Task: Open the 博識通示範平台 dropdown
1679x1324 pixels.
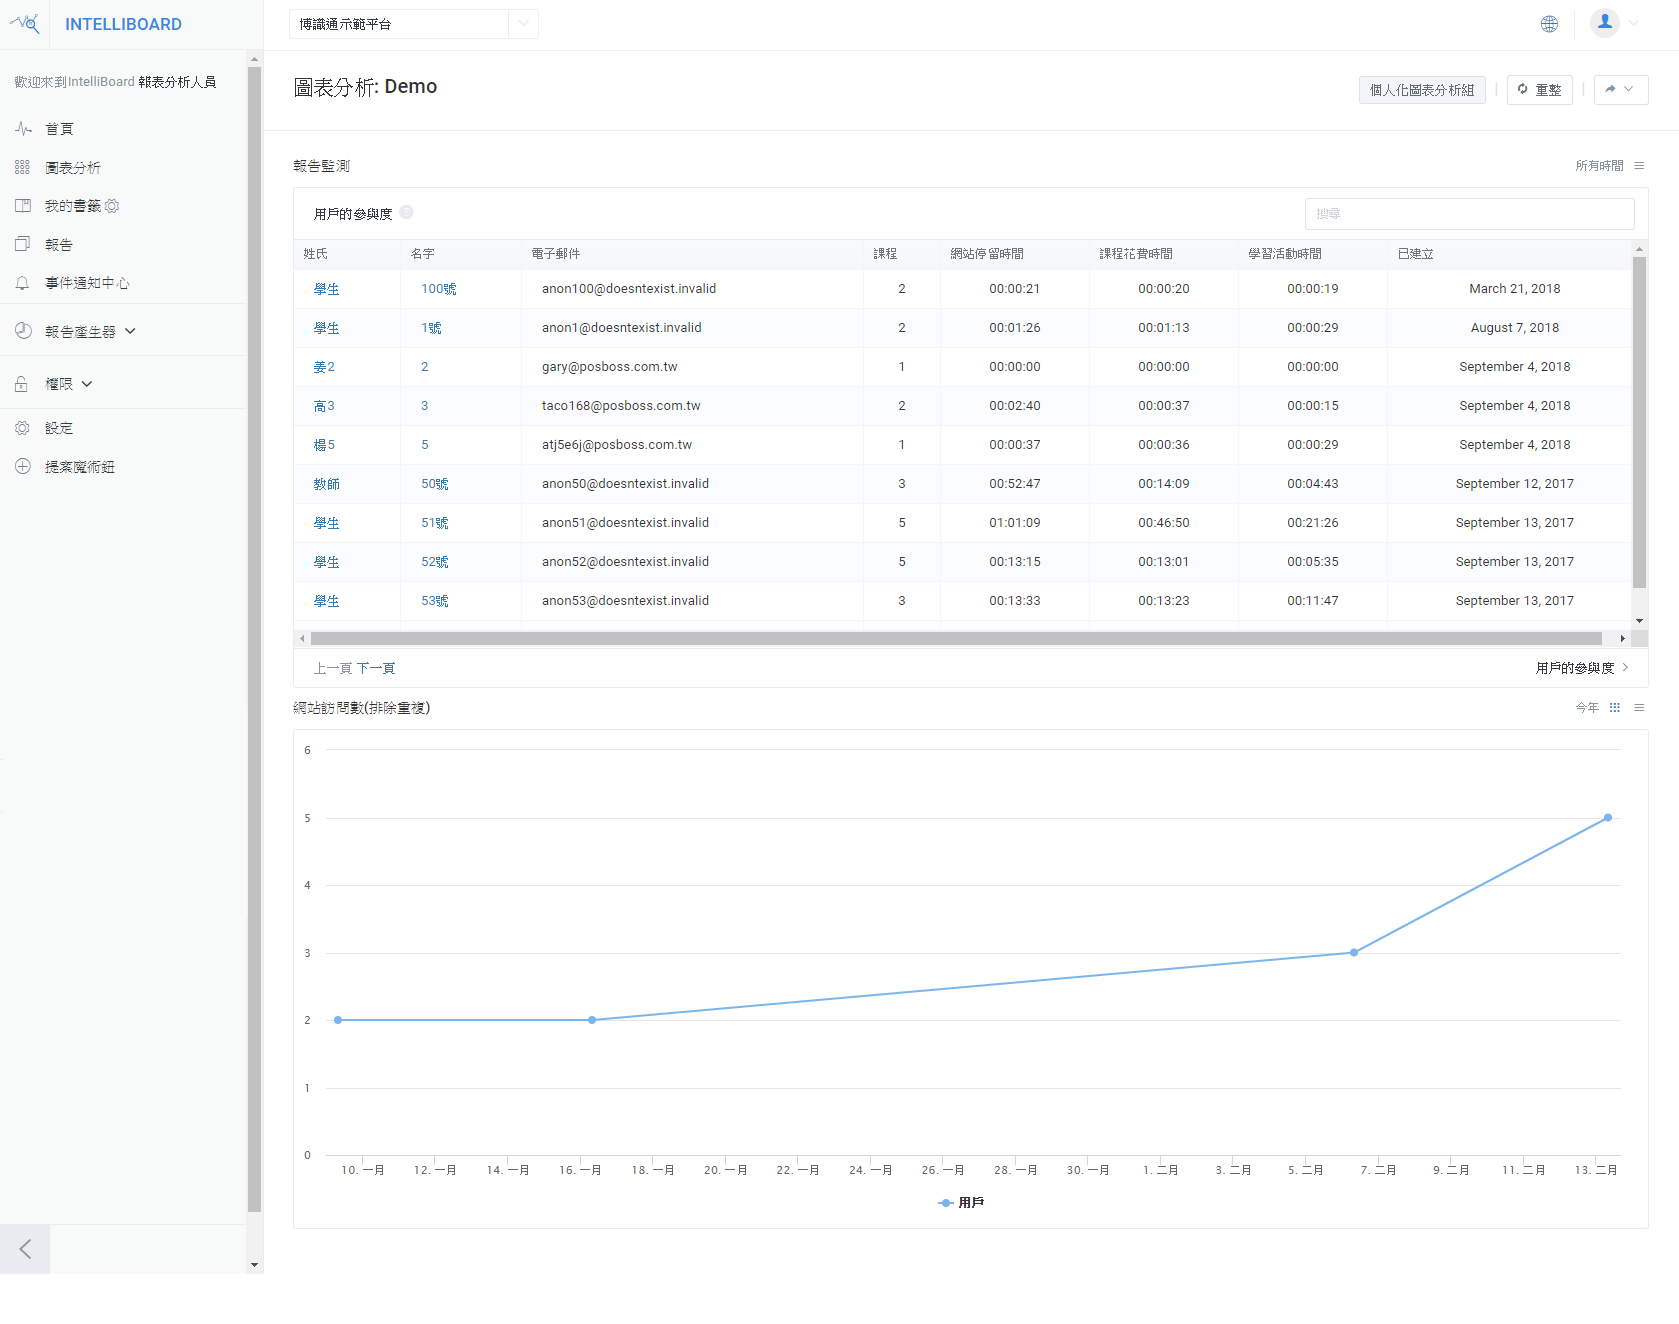Action: [413, 24]
